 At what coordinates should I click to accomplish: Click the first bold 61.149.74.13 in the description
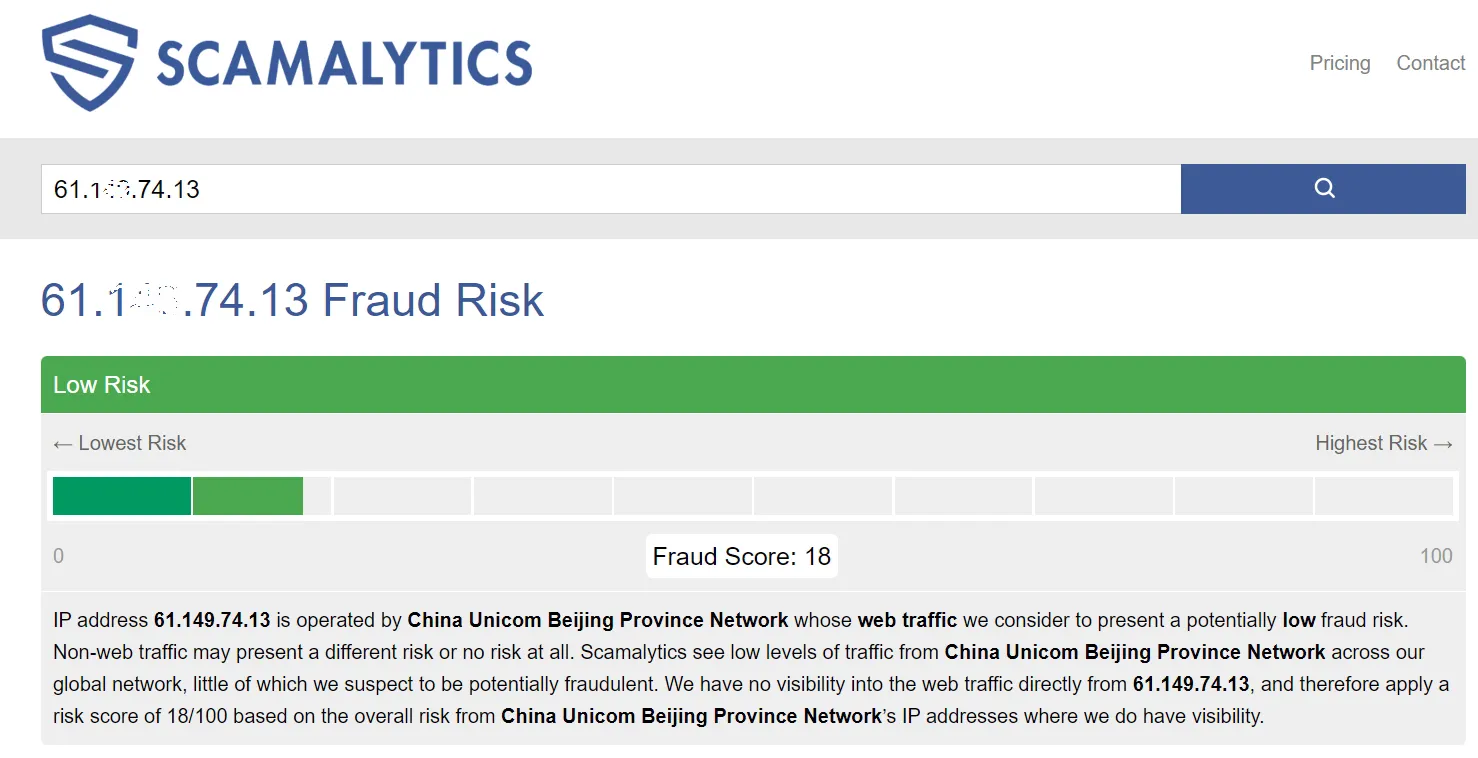(212, 620)
